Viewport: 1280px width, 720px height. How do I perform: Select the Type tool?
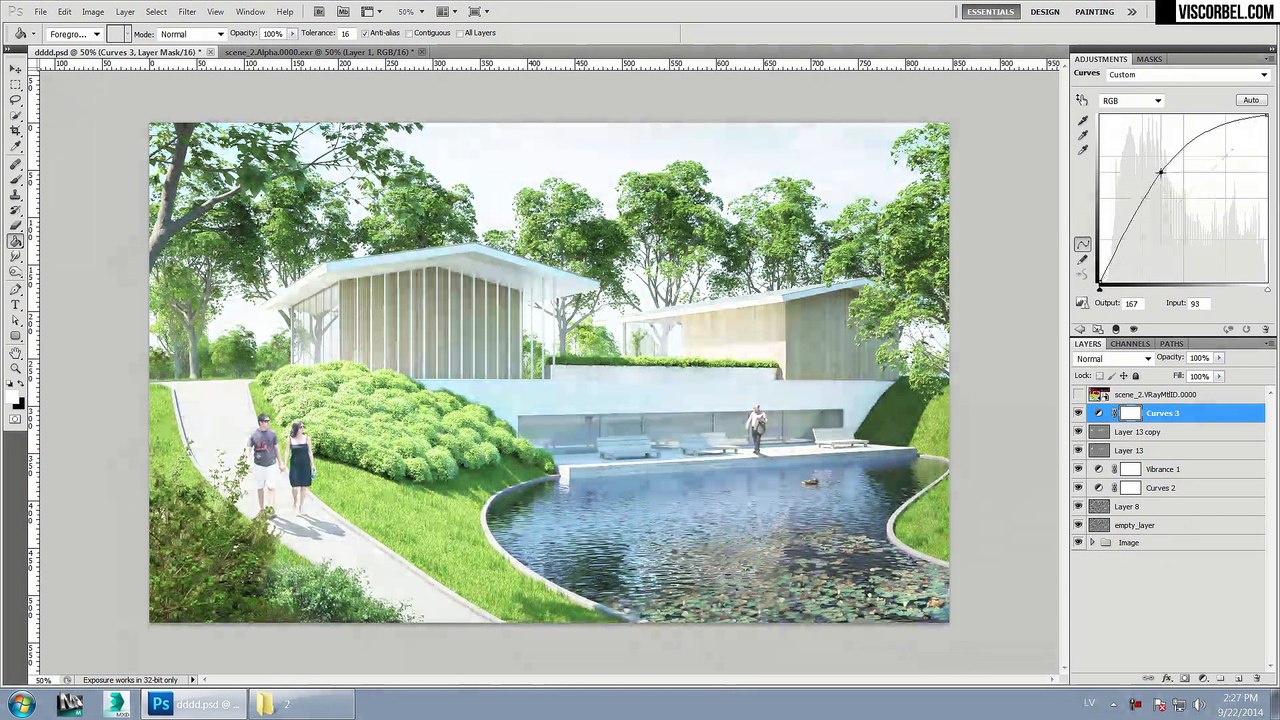pyautogui.click(x=16, y=305)
